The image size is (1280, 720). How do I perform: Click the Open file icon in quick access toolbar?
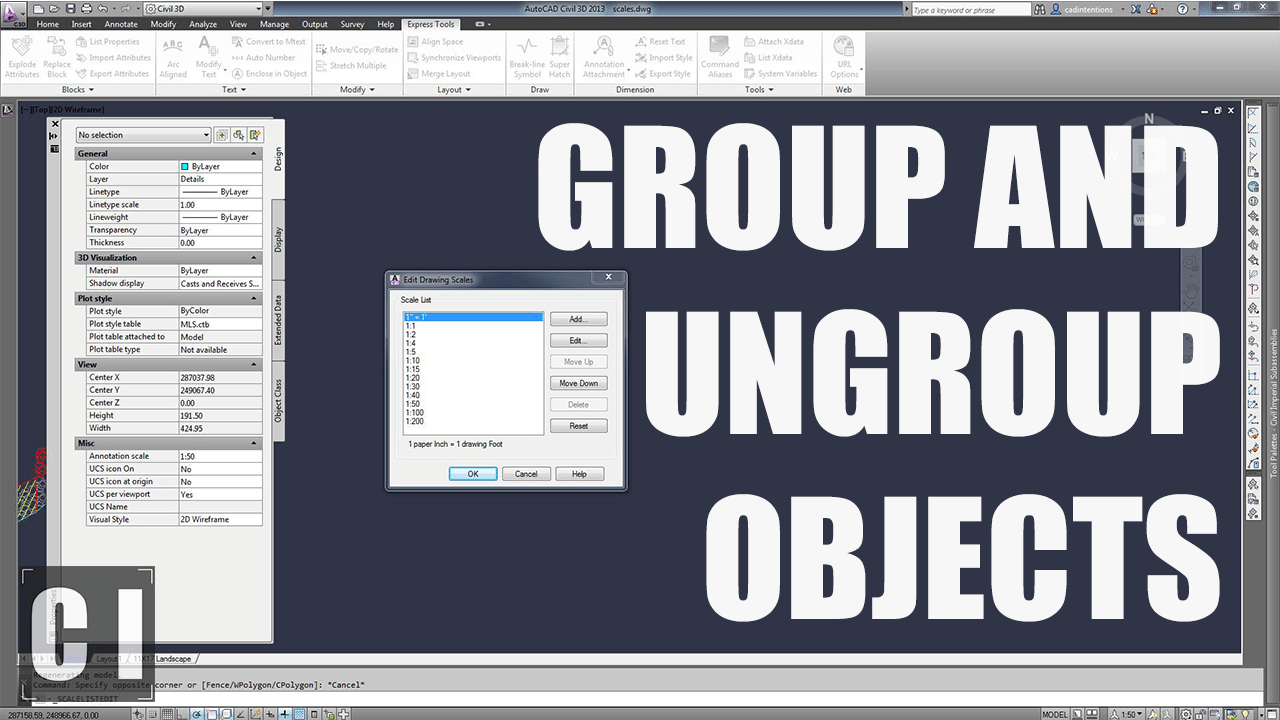pos(54,8)
